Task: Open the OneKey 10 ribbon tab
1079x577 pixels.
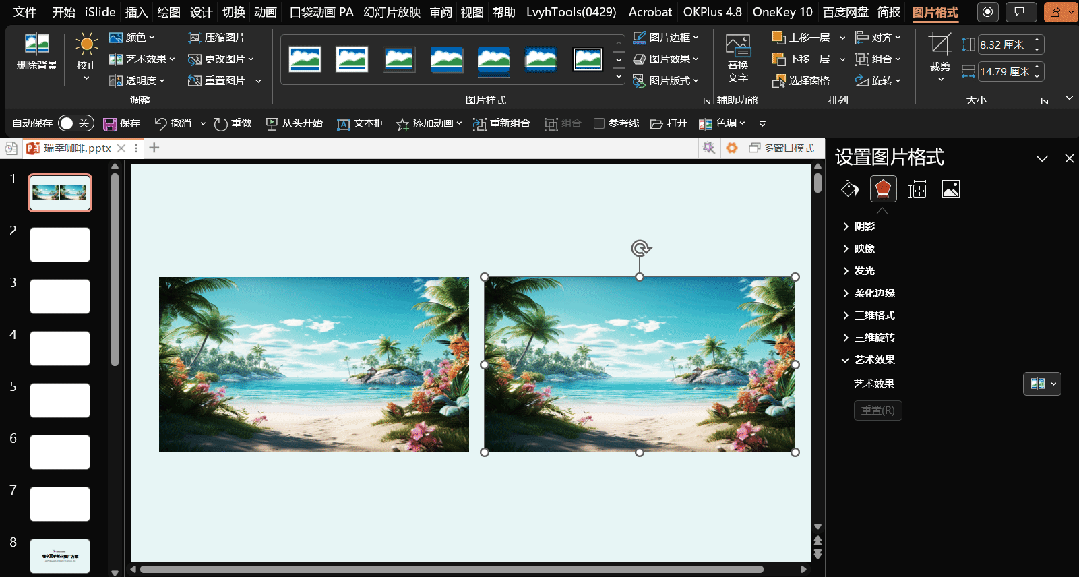Action: 782,12
